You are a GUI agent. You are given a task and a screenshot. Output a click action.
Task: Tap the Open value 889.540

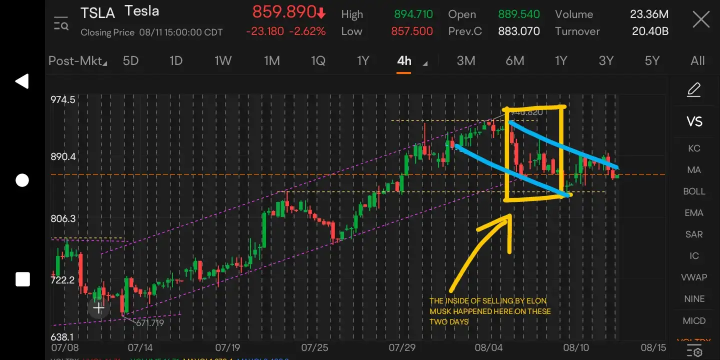click(x=519, y=14)
